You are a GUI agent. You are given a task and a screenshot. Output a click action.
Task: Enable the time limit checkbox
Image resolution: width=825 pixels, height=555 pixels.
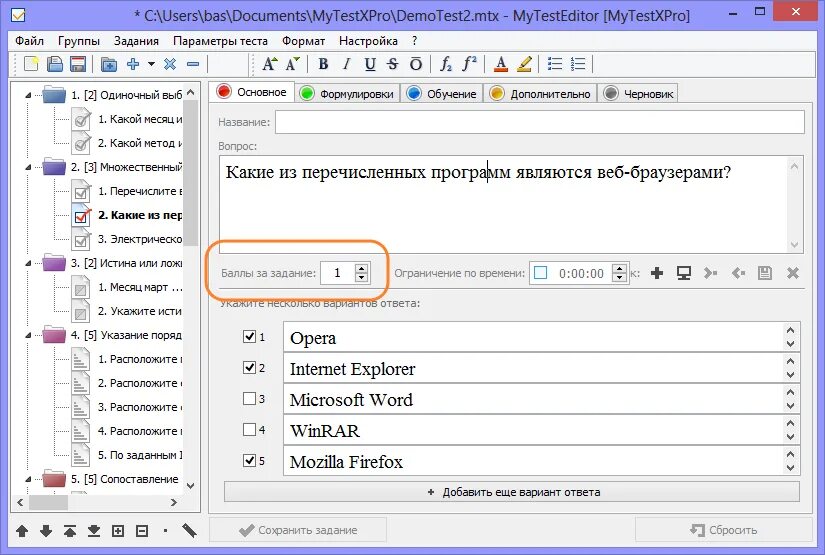point(540,273)
